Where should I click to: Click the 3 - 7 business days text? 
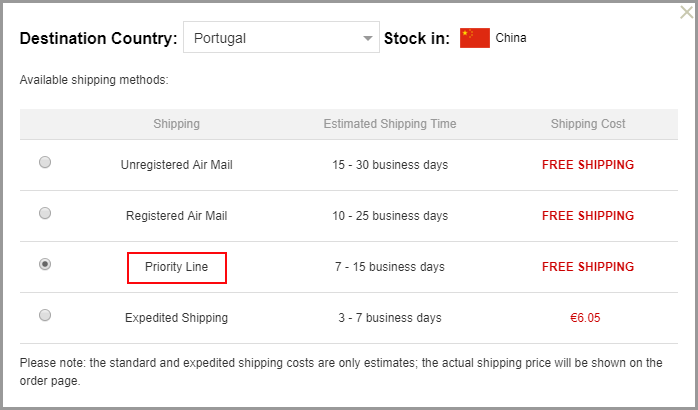click(x=390, y=318)
